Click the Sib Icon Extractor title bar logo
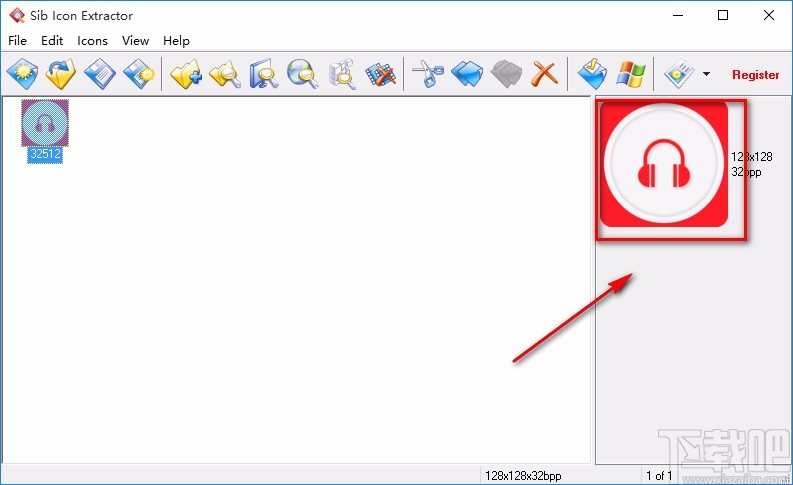This screenshot has width=793, height=485. click(x=17, y=15)
